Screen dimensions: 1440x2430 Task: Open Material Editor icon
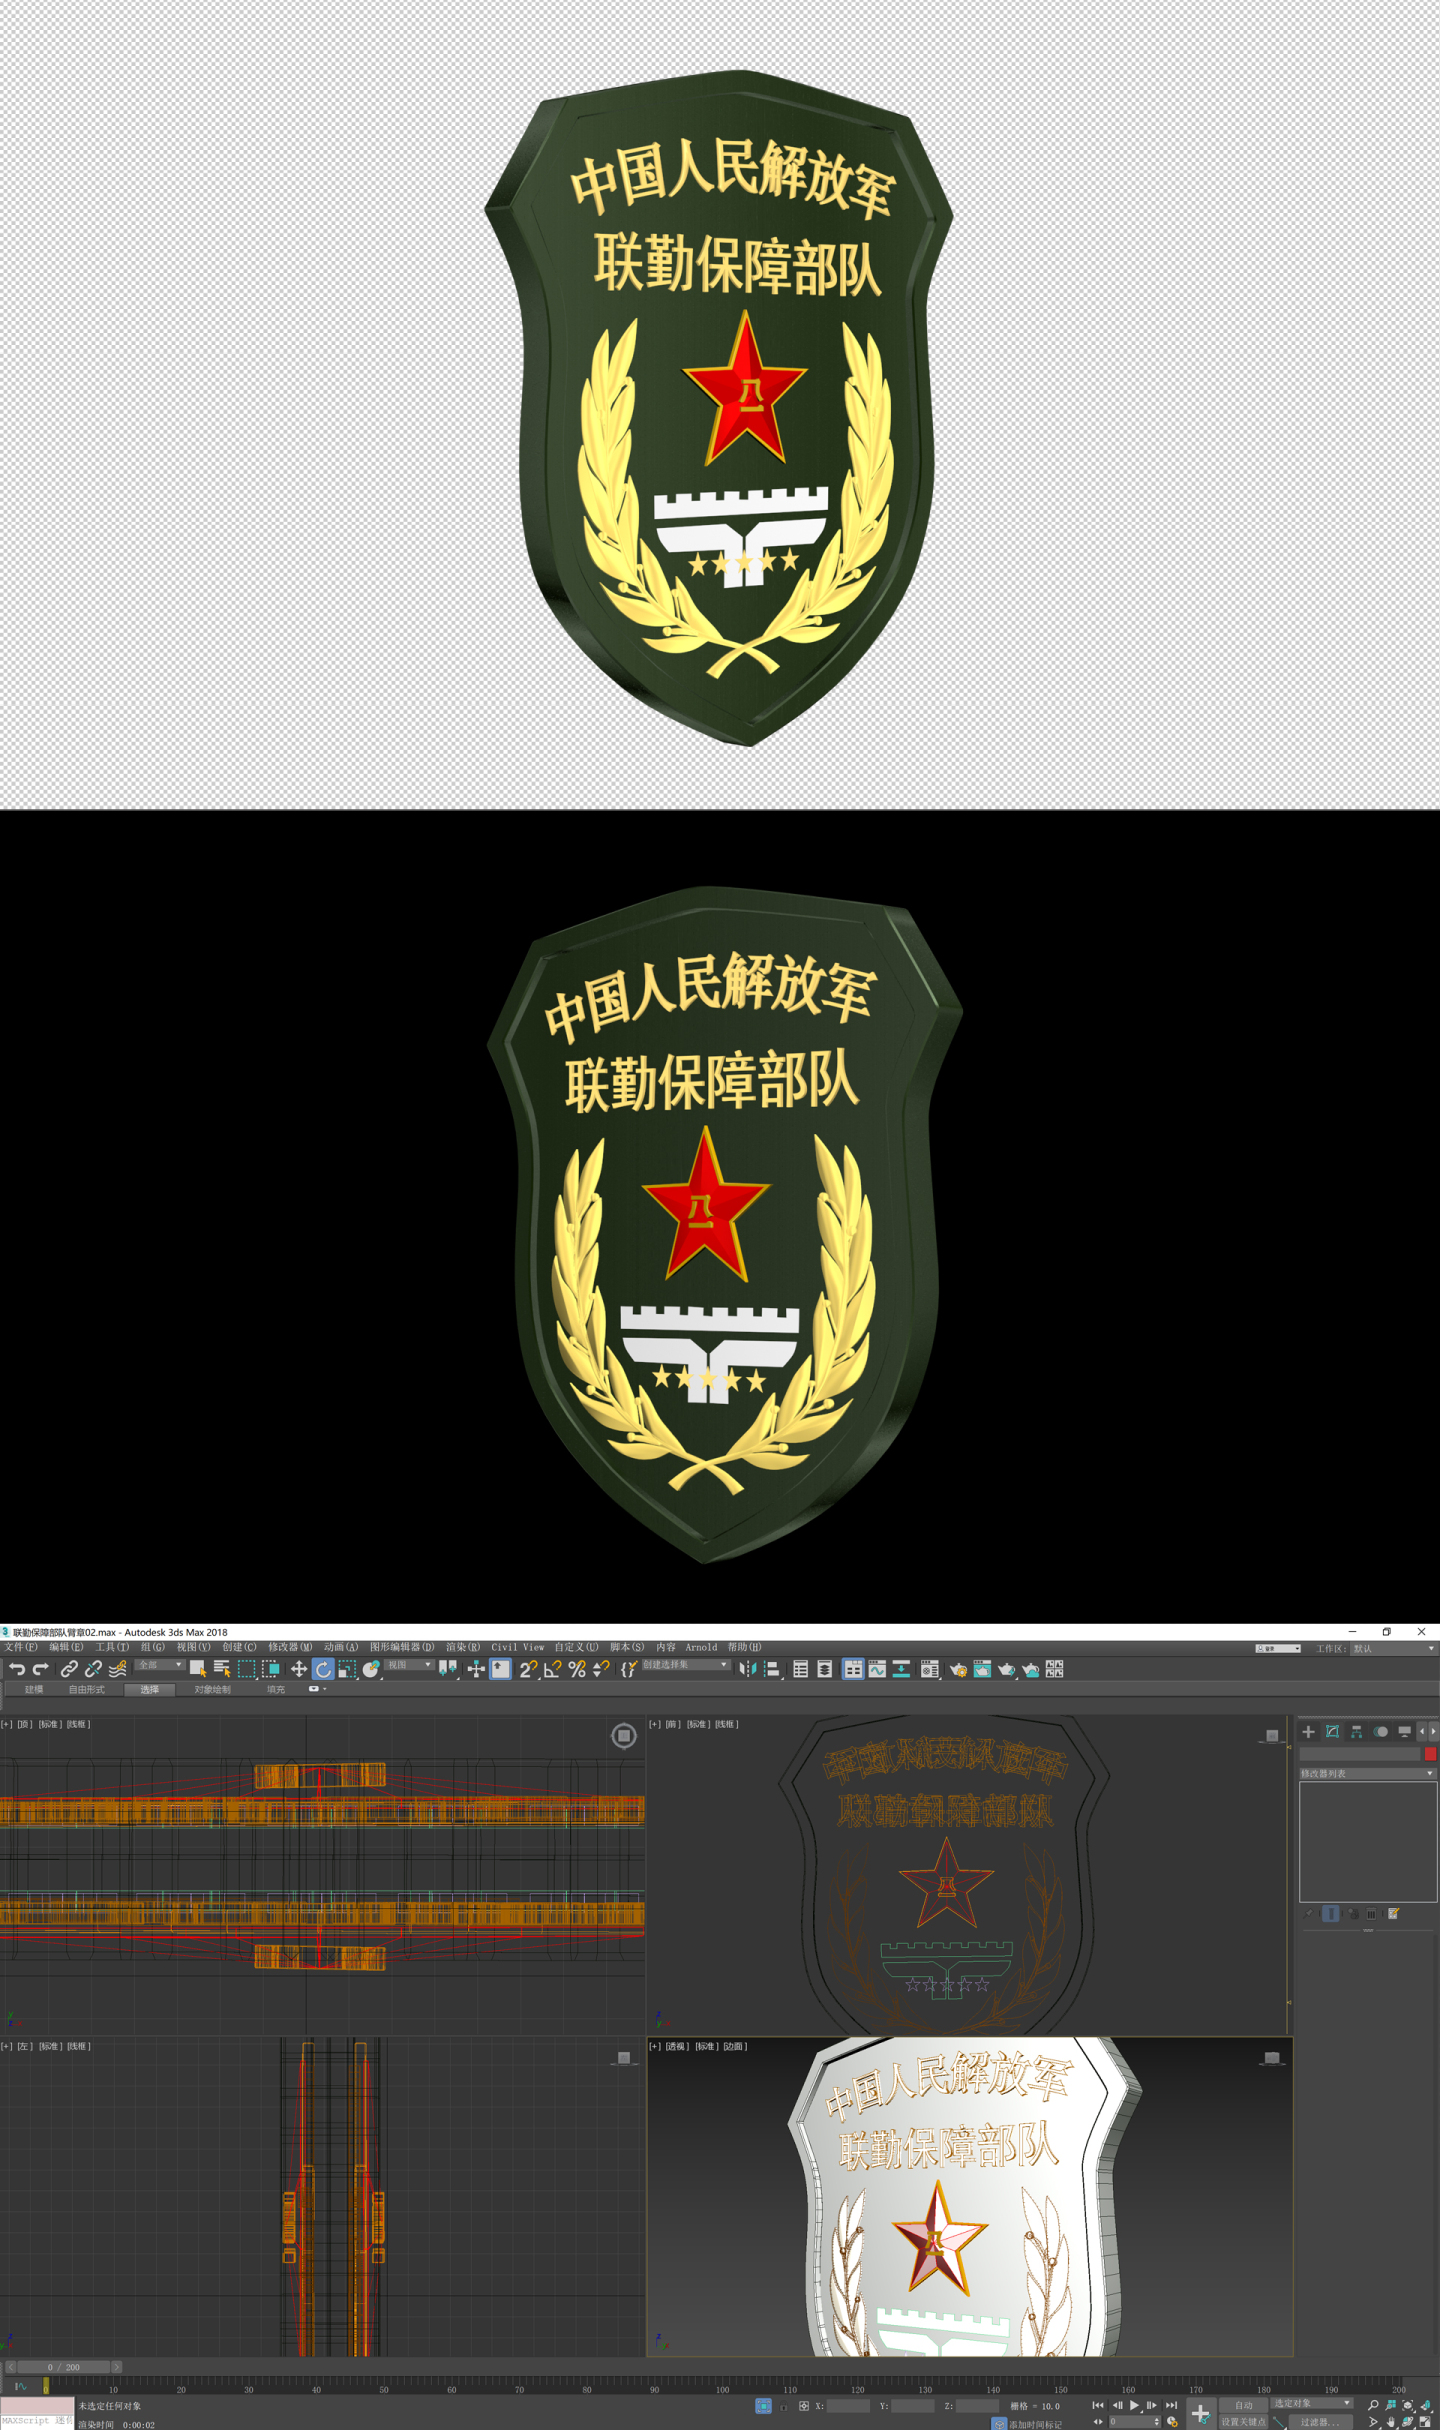pyautogui.click(x=929, y=1669)
